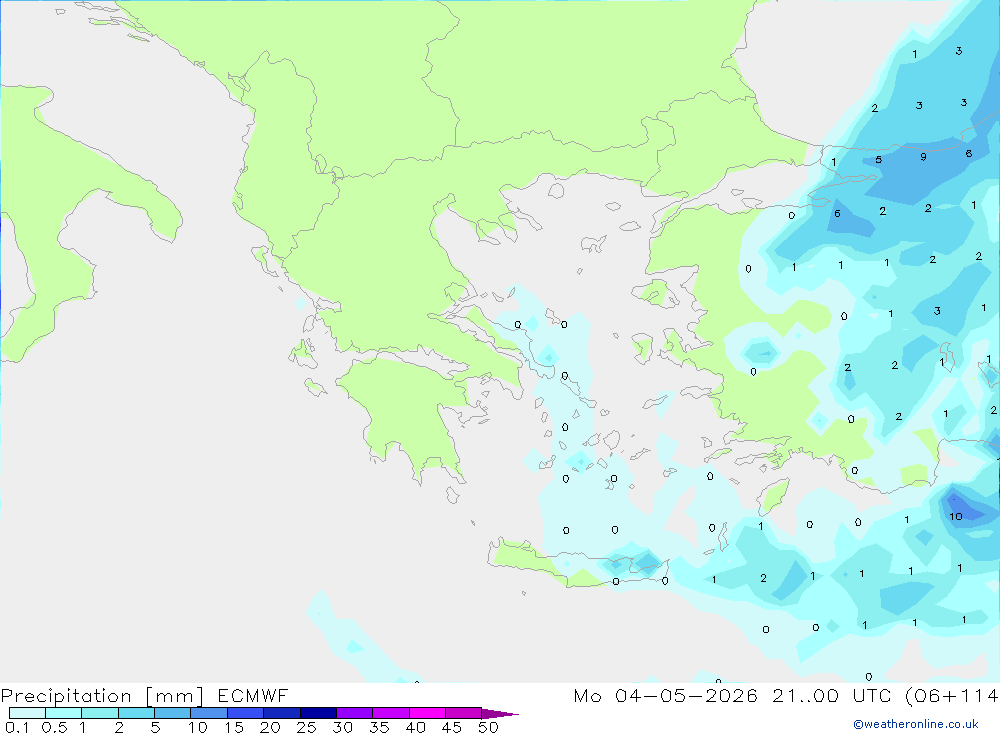Pick the 40–45 mm magenta legend swatch
This screenshot has width=1000, height=733.
(427, 713)
